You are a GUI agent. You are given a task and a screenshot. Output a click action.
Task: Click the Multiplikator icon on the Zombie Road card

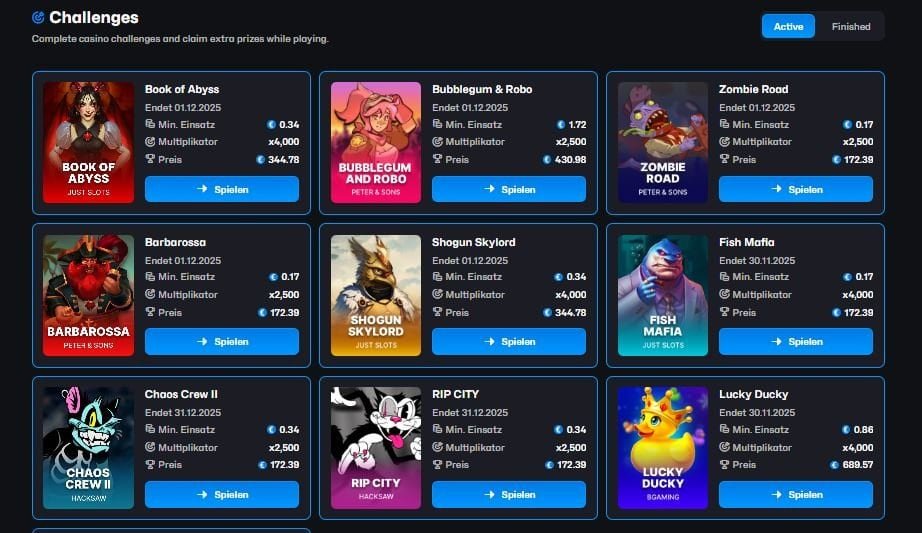point(724,142)
